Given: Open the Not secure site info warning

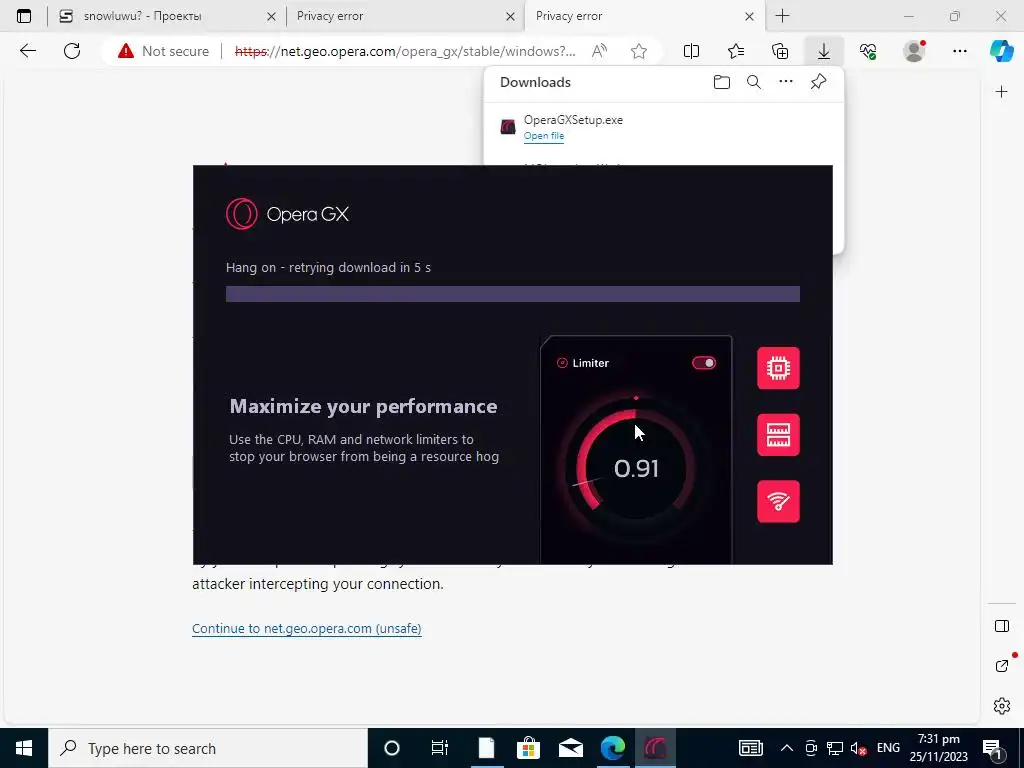Looking at the screenshot, I should [163, 51].
